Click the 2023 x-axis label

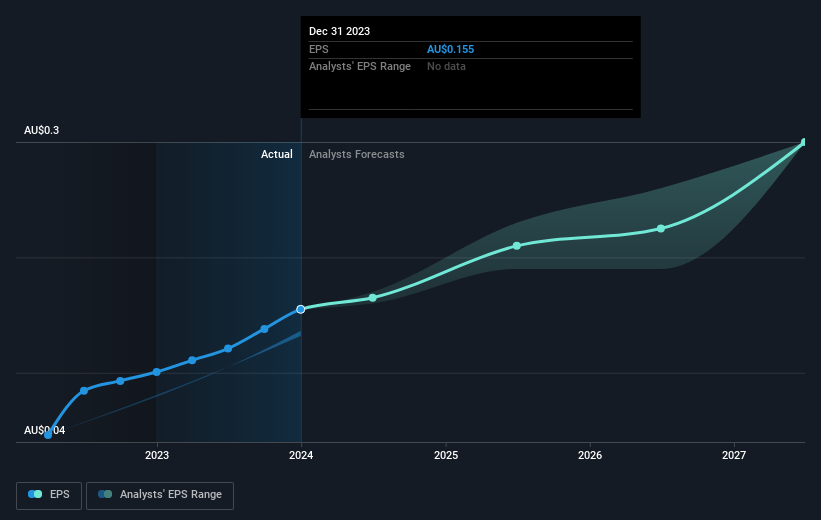(x=157, y=455)
